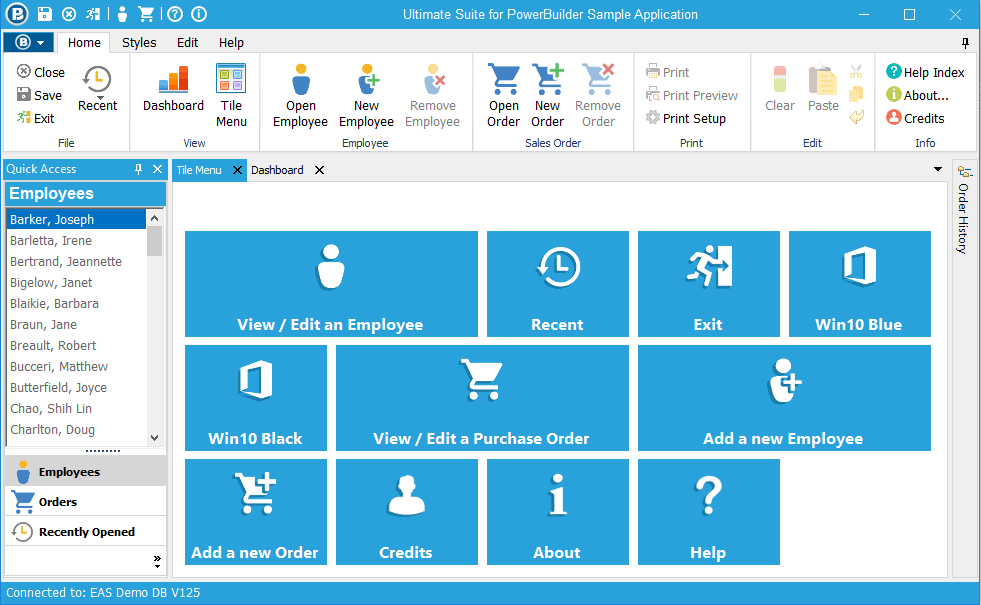Open the Order History side panel
The height and width of the screenshot is (605, 981).
coord(963,210)
